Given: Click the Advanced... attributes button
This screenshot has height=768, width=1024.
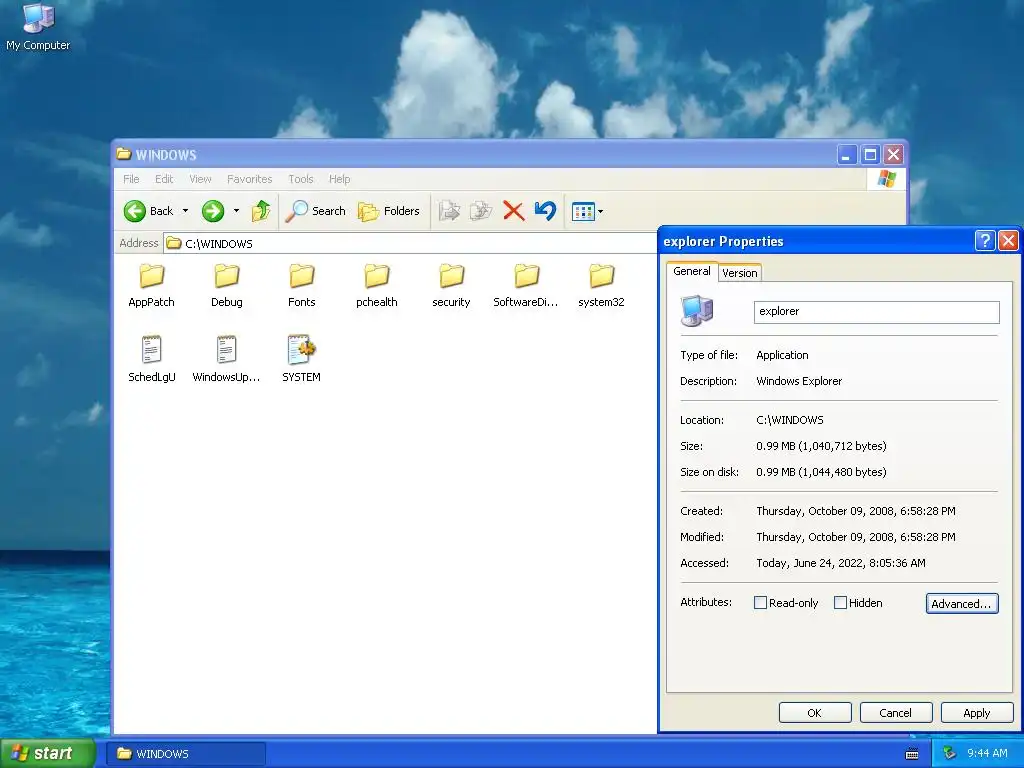Looking at the screenshot, I should (x=962, y=603).
